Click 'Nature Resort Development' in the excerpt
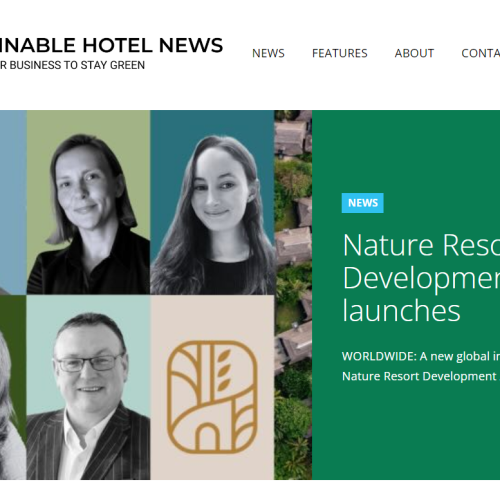This screenshot has width=500, height=500. point(419,376)
